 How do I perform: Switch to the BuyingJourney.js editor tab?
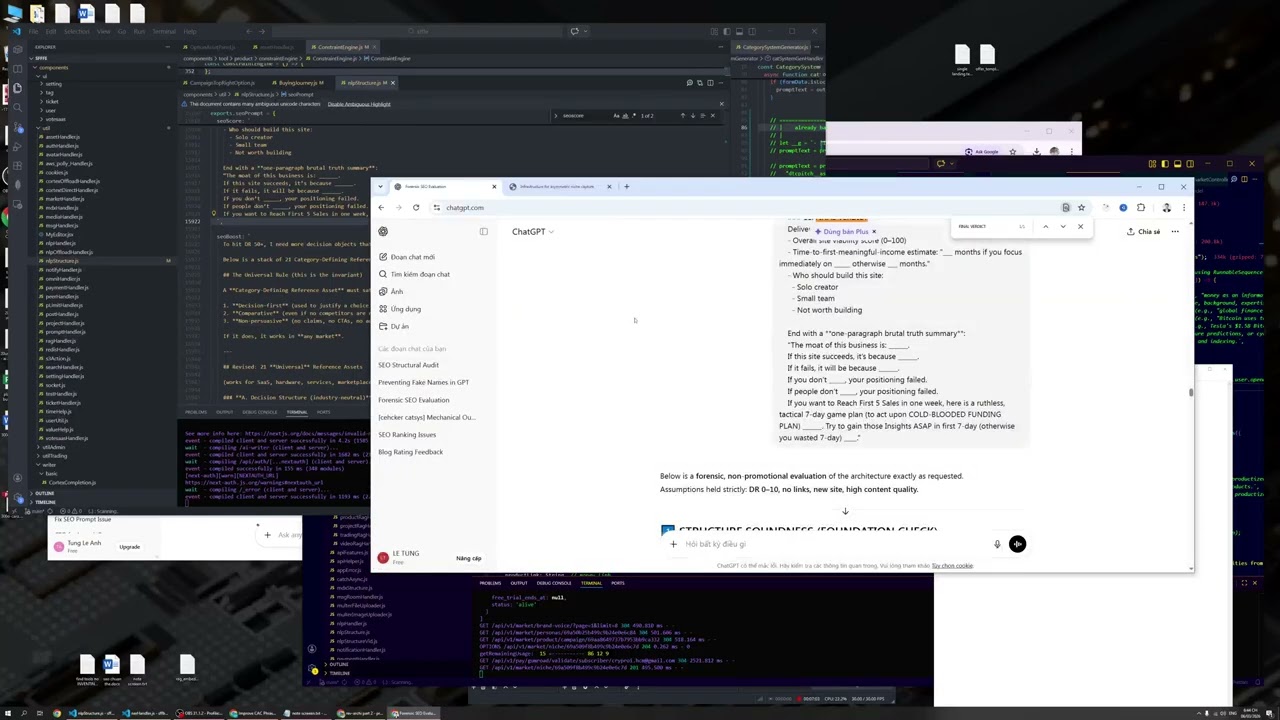click(300, 83)
